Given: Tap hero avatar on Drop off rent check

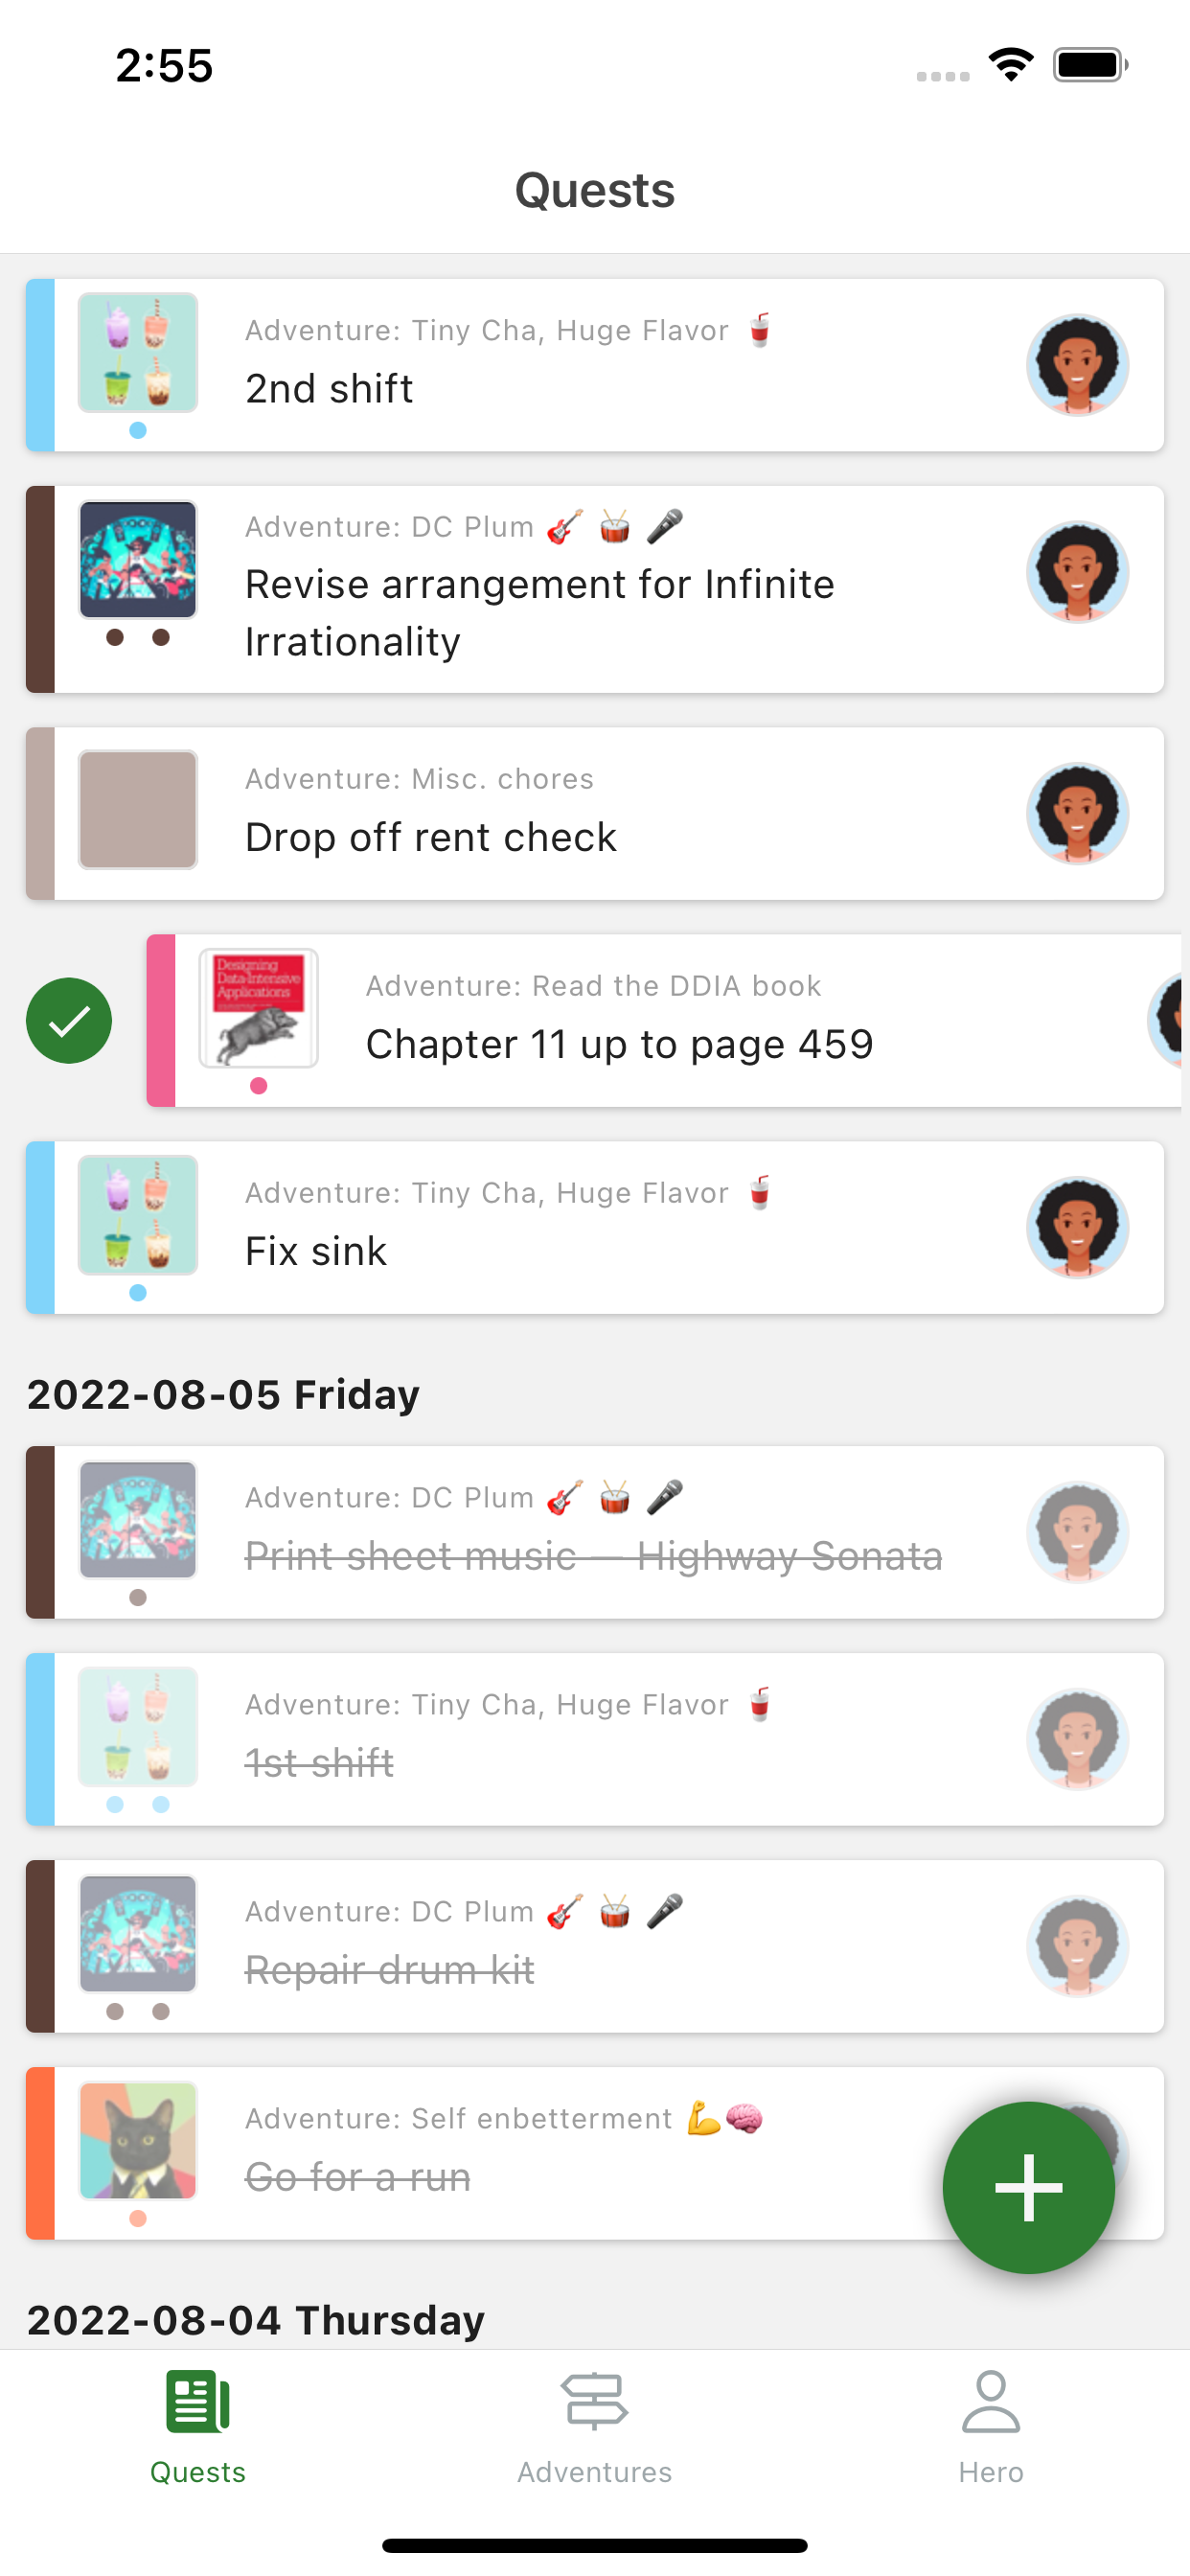Looking at the screenshot, I should (x=1077, y=813).
